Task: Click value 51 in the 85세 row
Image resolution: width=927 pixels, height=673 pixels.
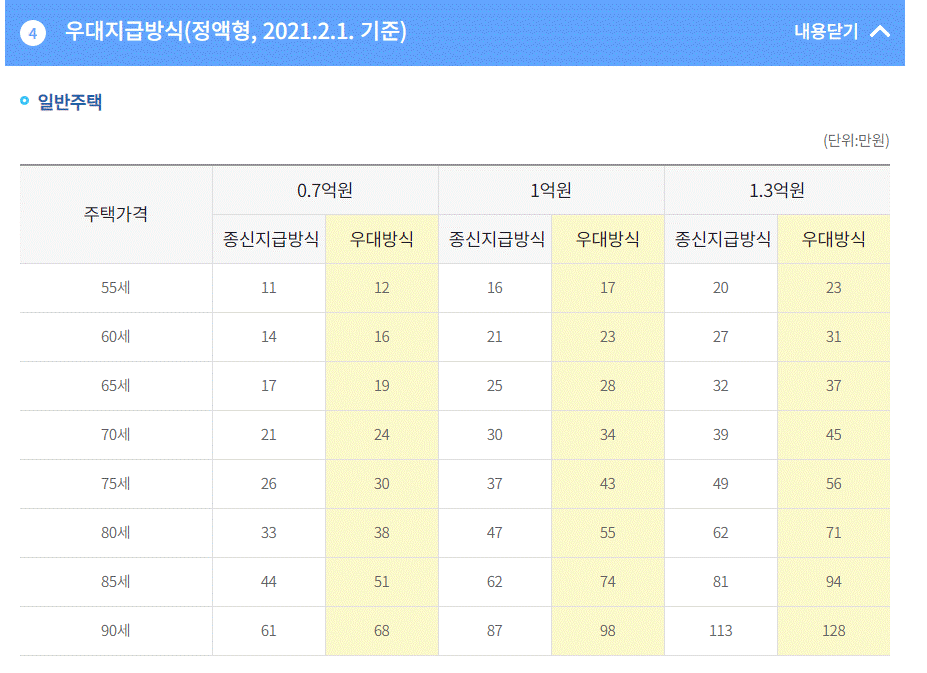Action: (382, 582)
